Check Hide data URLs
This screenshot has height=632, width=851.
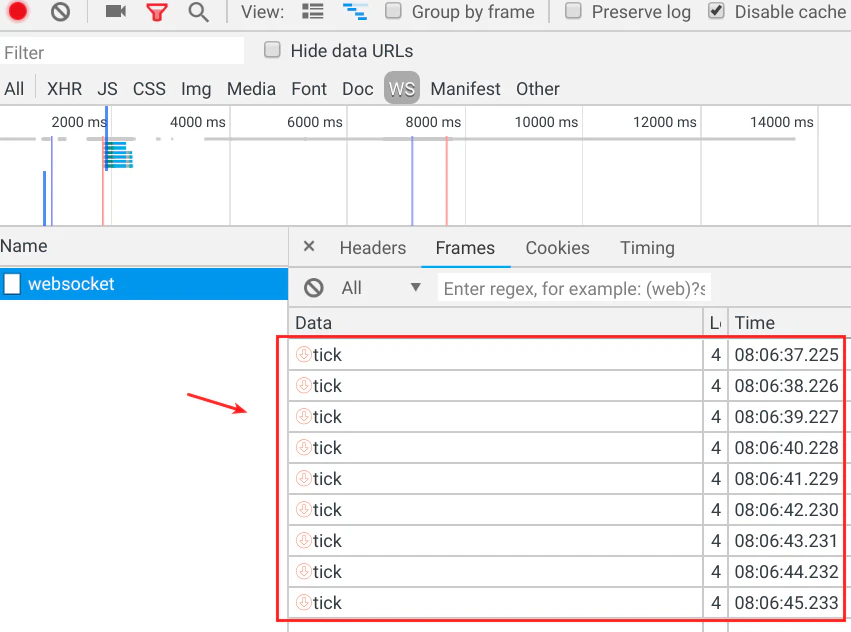[272, 50]
